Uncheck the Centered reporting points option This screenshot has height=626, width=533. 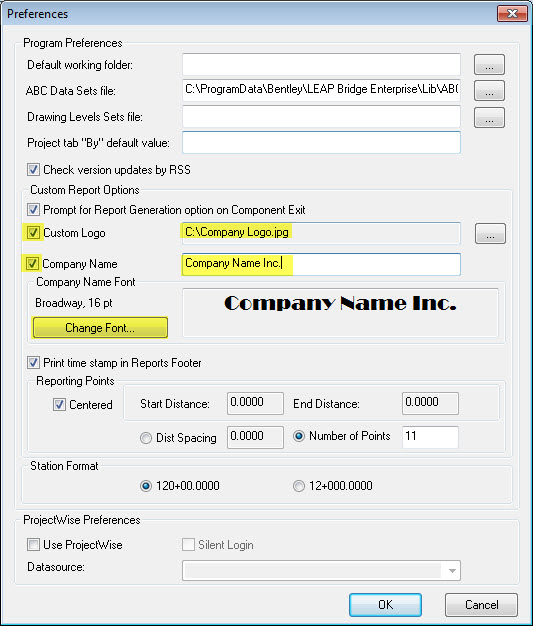pos(59,404)
